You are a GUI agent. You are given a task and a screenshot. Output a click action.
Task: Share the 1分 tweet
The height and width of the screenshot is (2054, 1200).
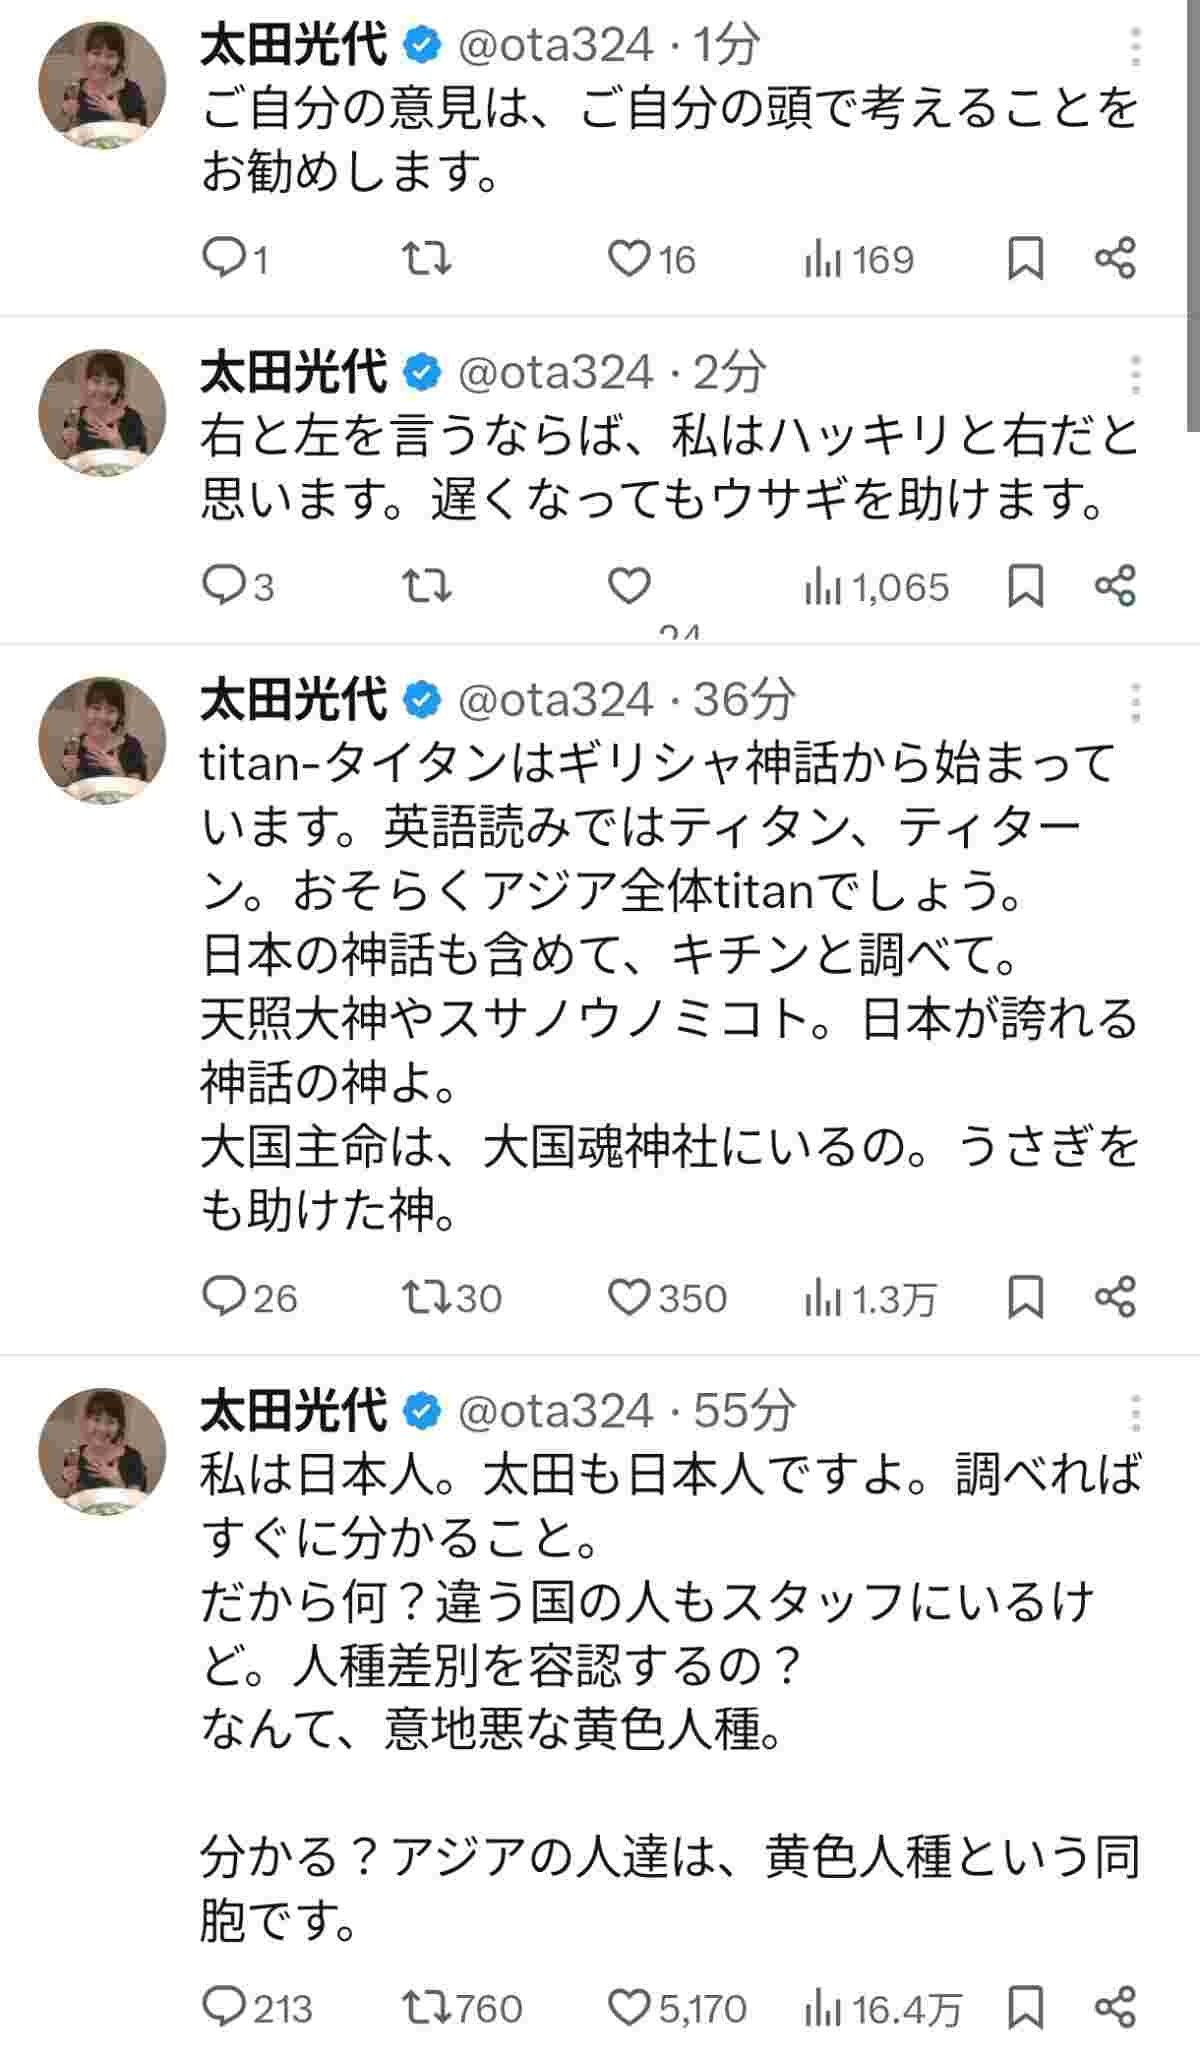click(1115, 259)
